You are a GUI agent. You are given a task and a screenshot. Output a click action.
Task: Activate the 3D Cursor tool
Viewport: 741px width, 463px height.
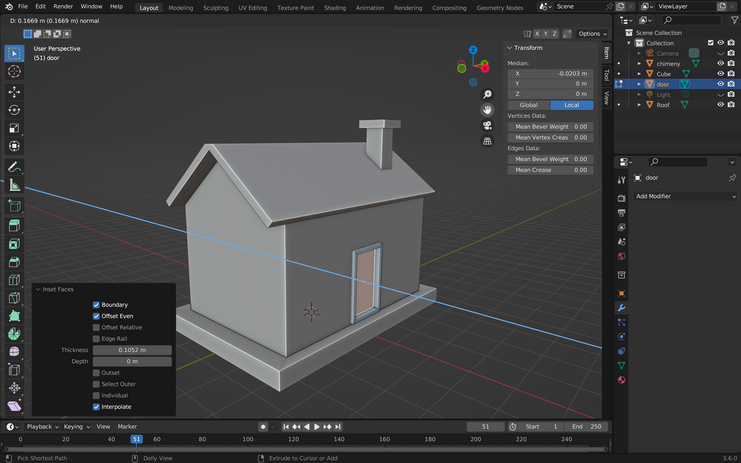(14, 71)
